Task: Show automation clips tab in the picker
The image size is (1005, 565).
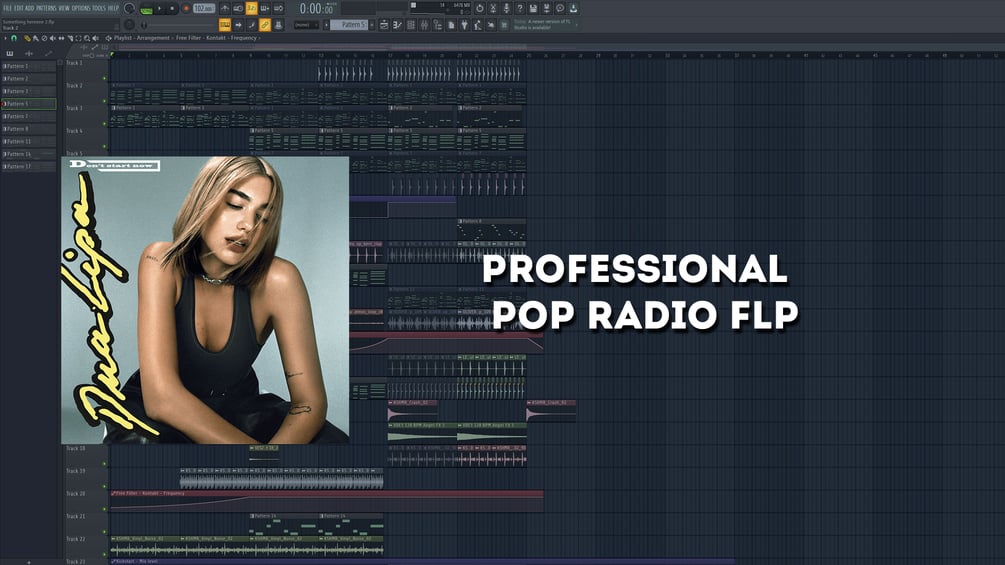Action: 48,54
